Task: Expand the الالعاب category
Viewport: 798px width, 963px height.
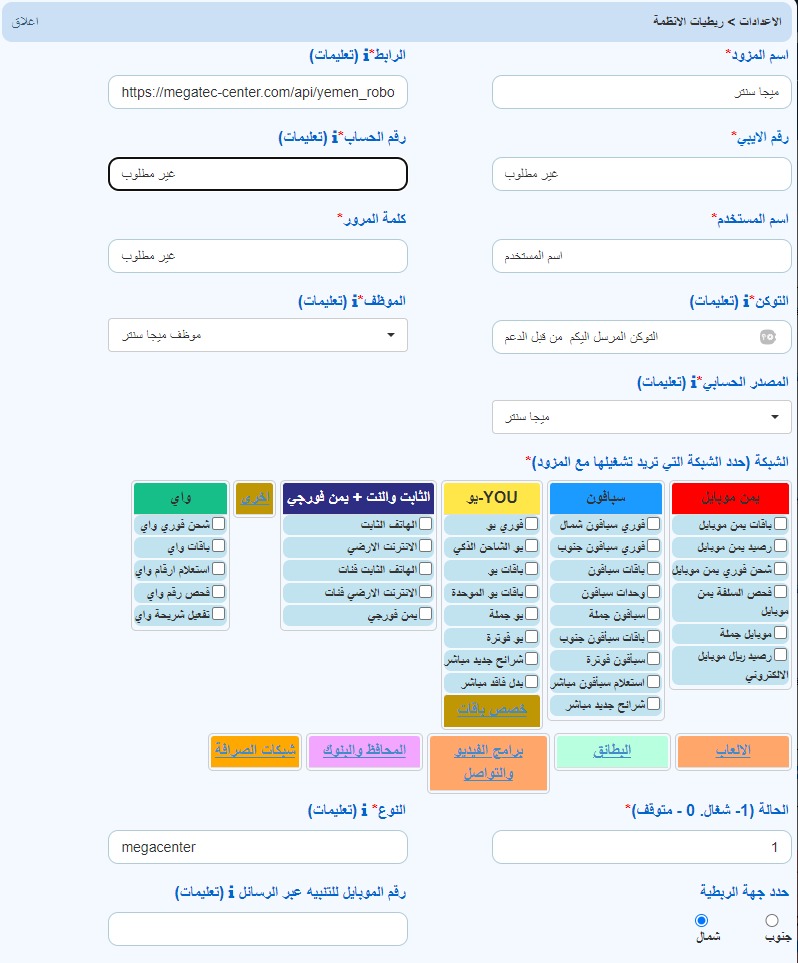Action: tap(733, 751)
